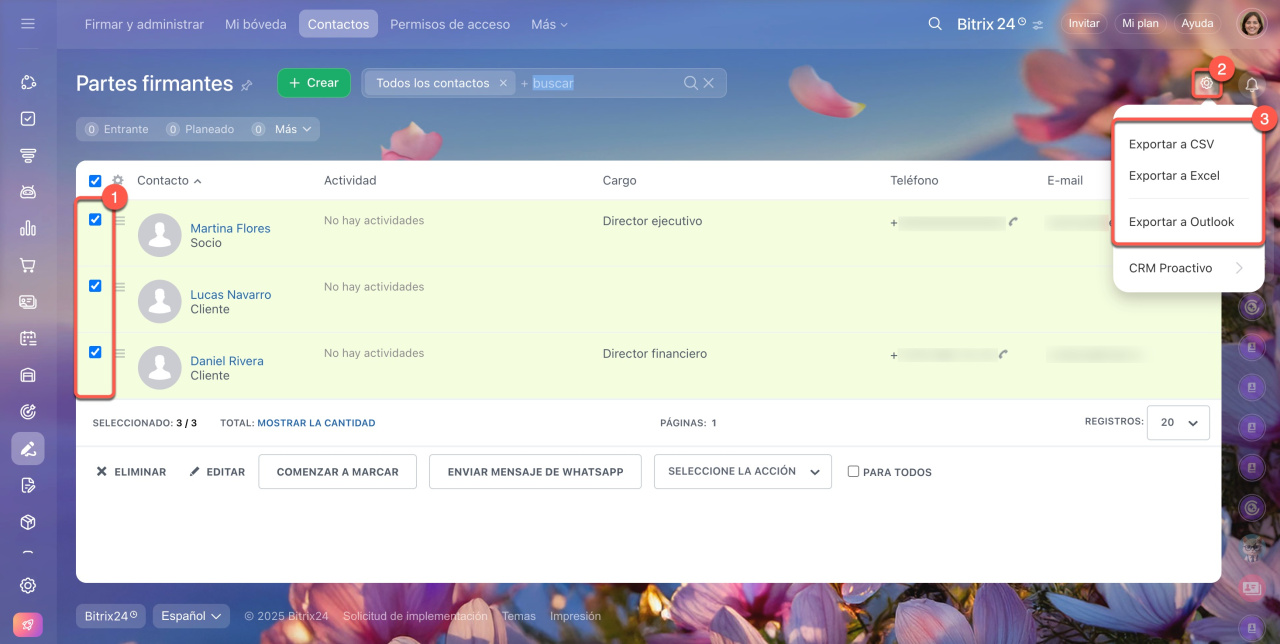Open the Permisos de acceso tab
Image resolution: width=1280 pixels, height=644 pixels.
click(450, 24)
